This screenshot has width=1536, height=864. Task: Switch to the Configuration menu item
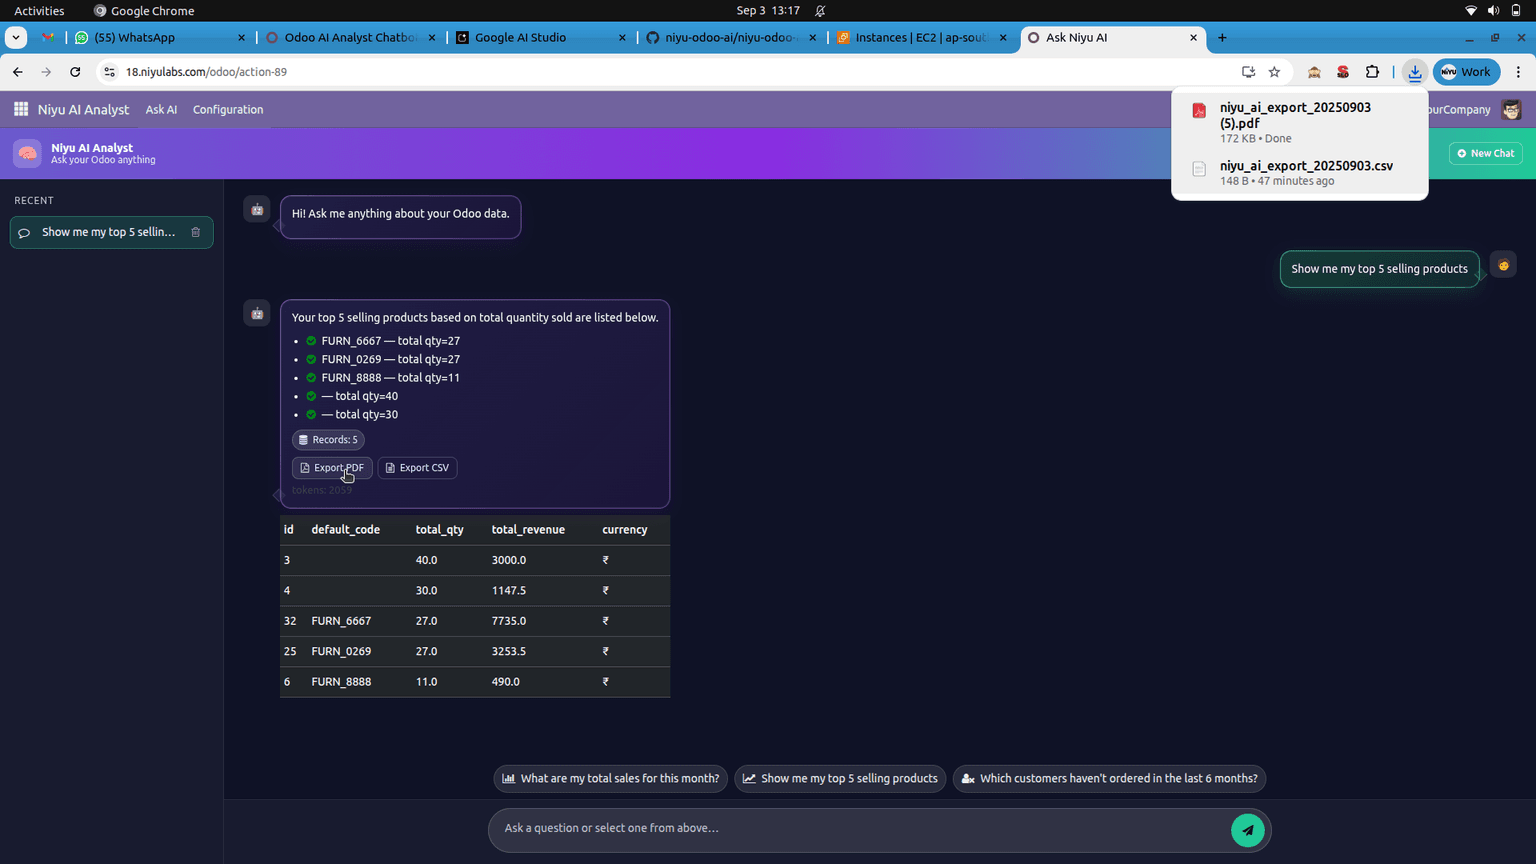pyautogui.click(x=228, y=109)
